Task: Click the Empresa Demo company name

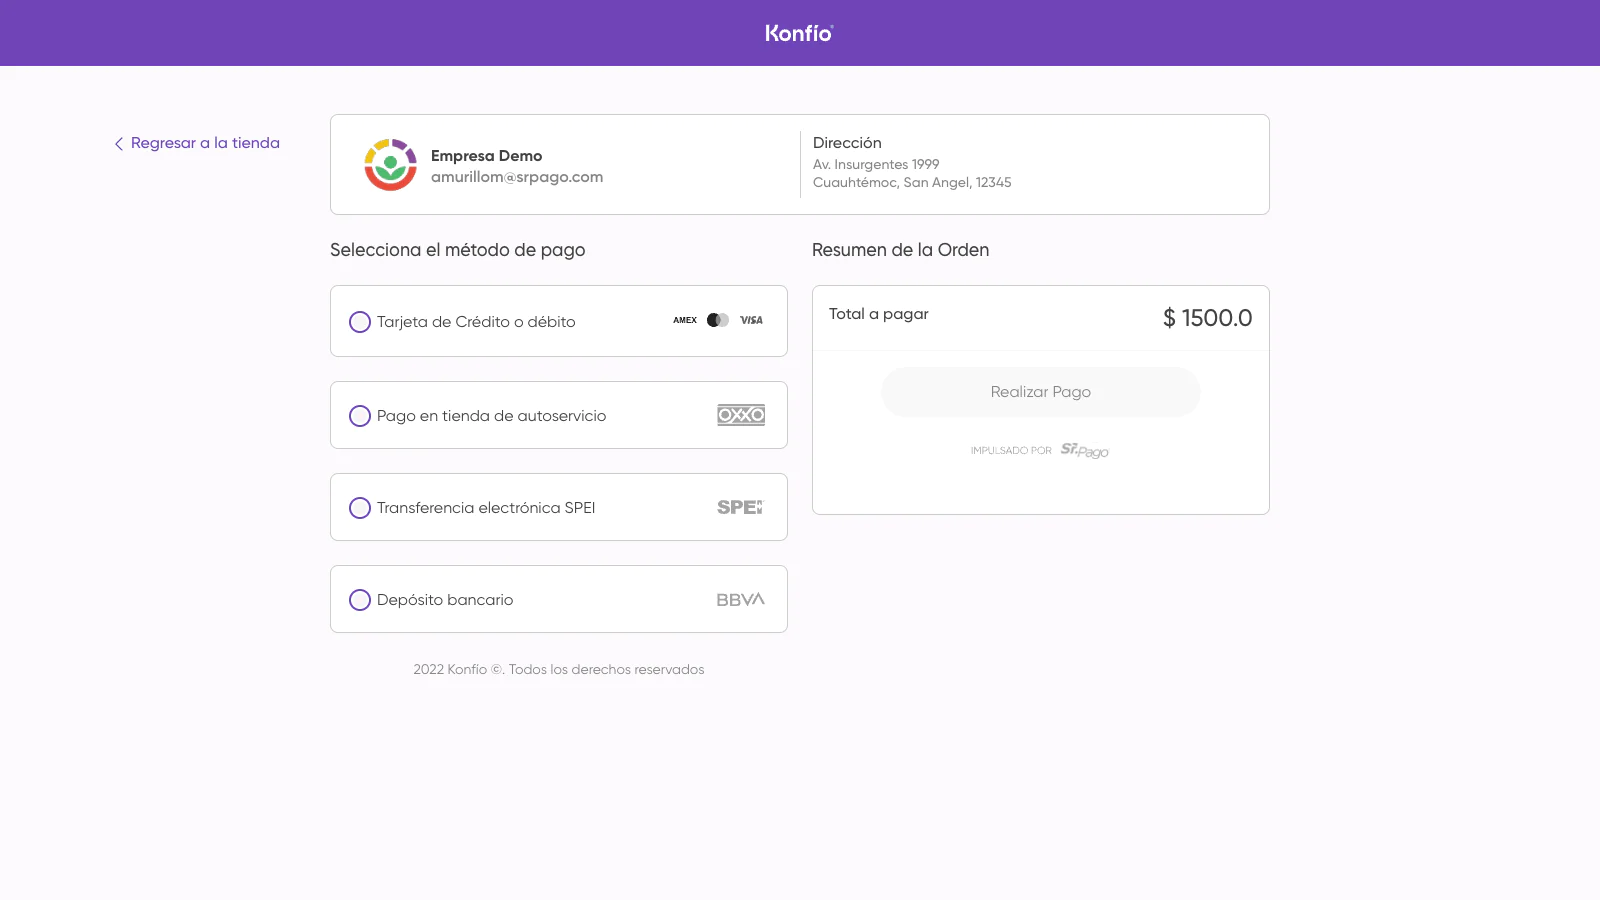Action: point(486,156)
